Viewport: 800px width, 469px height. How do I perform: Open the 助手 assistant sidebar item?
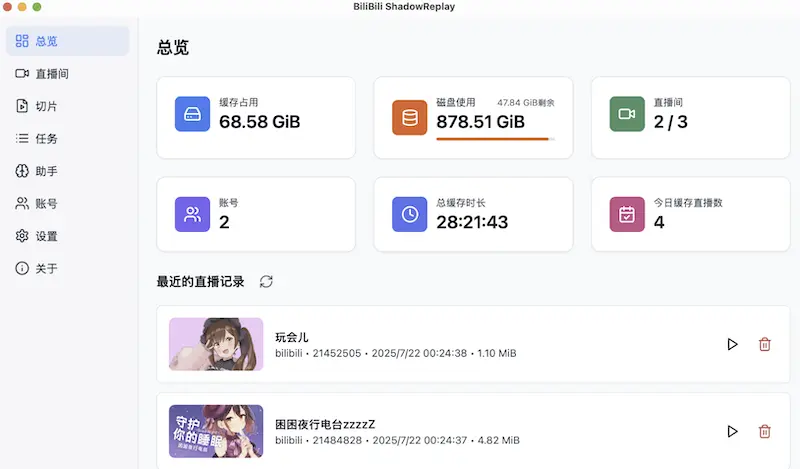point(67,171)
